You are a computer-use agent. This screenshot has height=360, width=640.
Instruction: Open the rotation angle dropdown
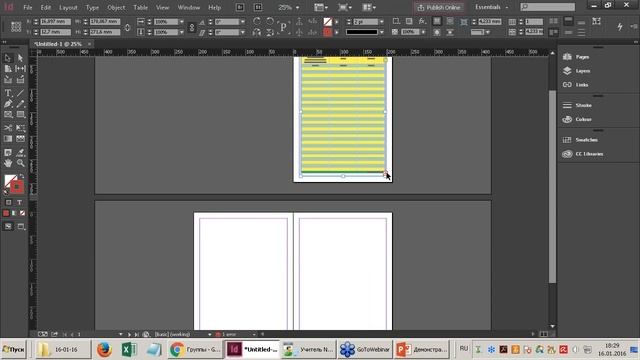243,22
